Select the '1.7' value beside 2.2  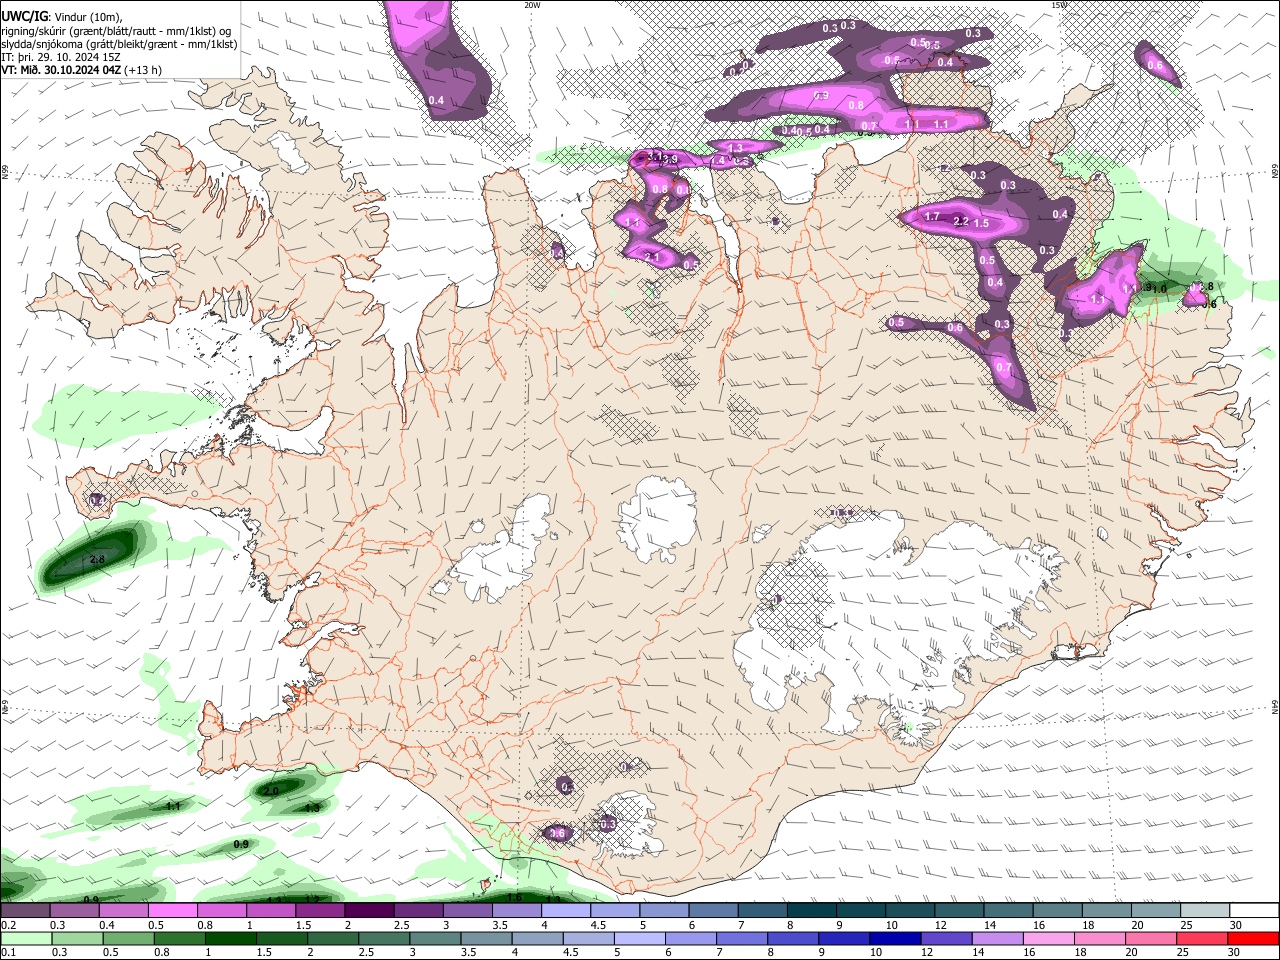tap(931, 216)
